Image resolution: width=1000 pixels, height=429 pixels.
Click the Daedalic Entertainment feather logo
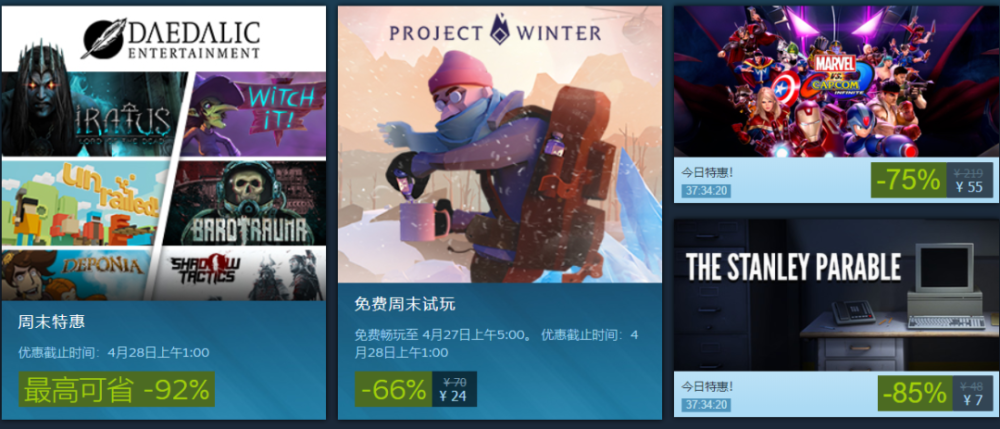[x=104, y=39]
